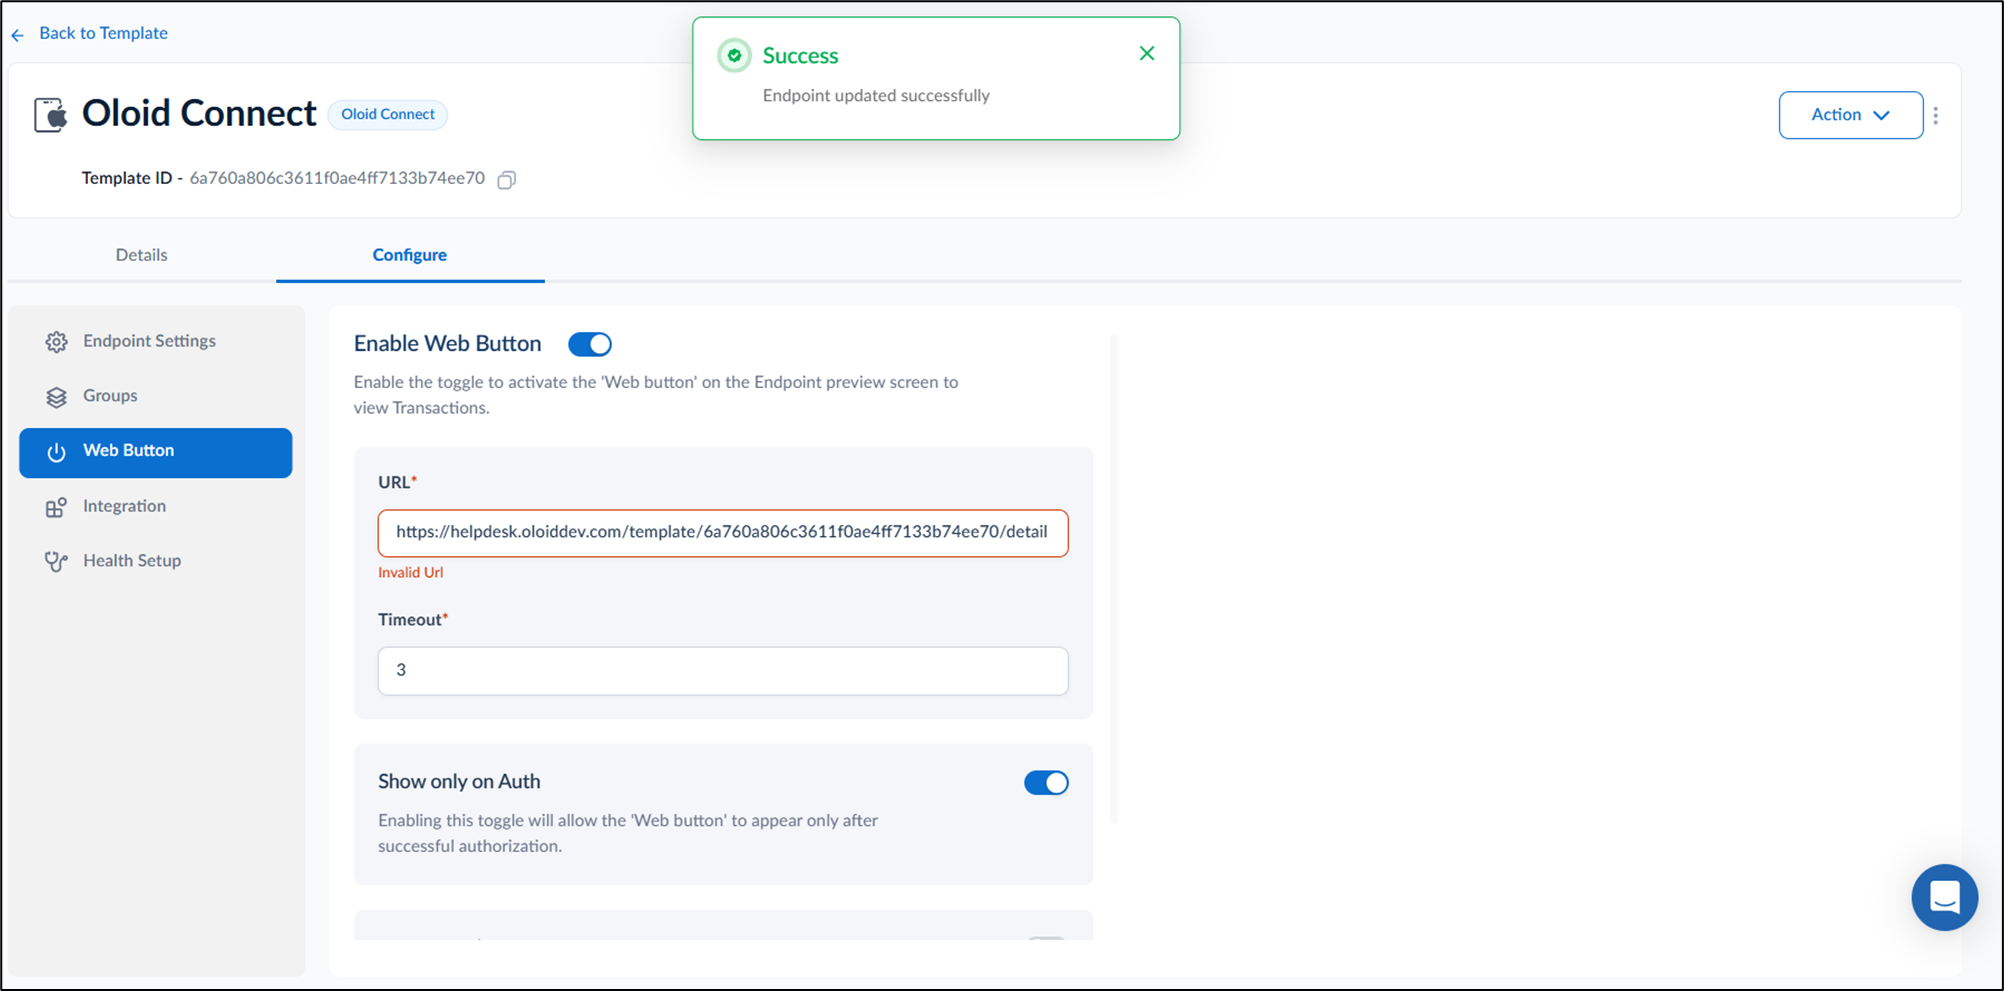Open Integration in the sidebar
Screen dimensions: 2004x991
(x=156, y=506)
